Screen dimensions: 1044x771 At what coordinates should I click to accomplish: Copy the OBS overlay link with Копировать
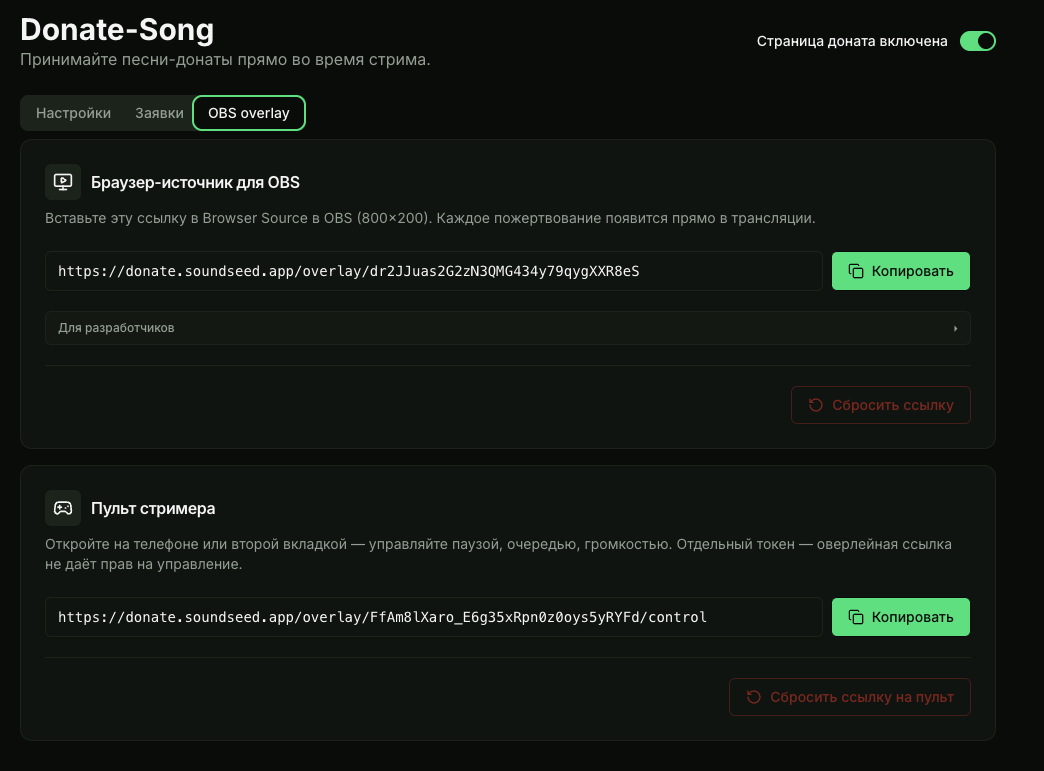900,271
